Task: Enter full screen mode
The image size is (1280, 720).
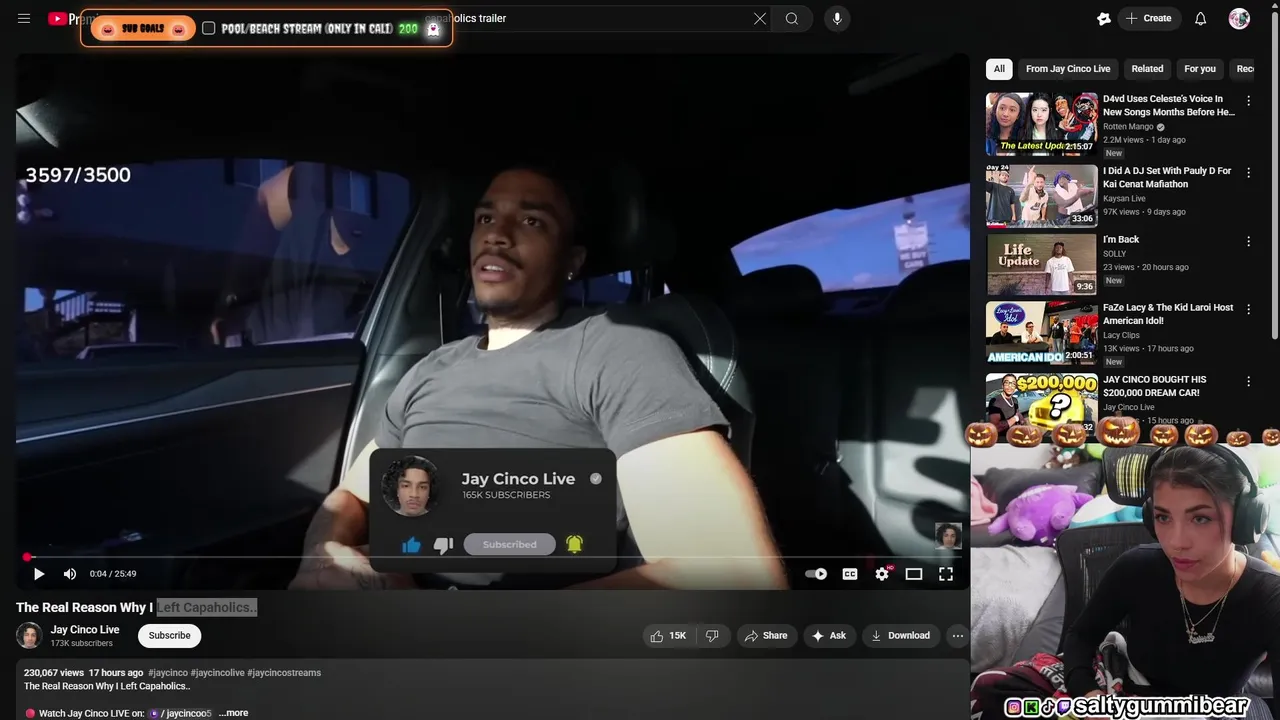Action: click(x=946, y=574)
